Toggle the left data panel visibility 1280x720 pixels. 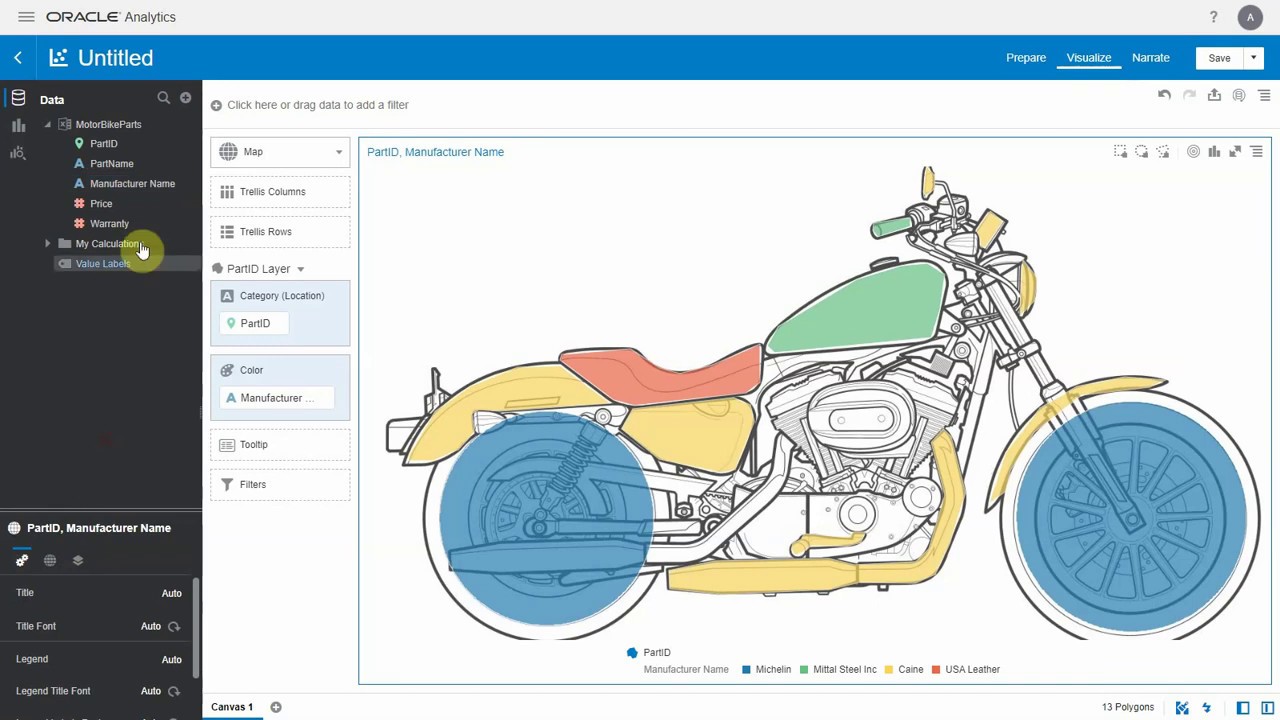click(x=1243, y=708)
